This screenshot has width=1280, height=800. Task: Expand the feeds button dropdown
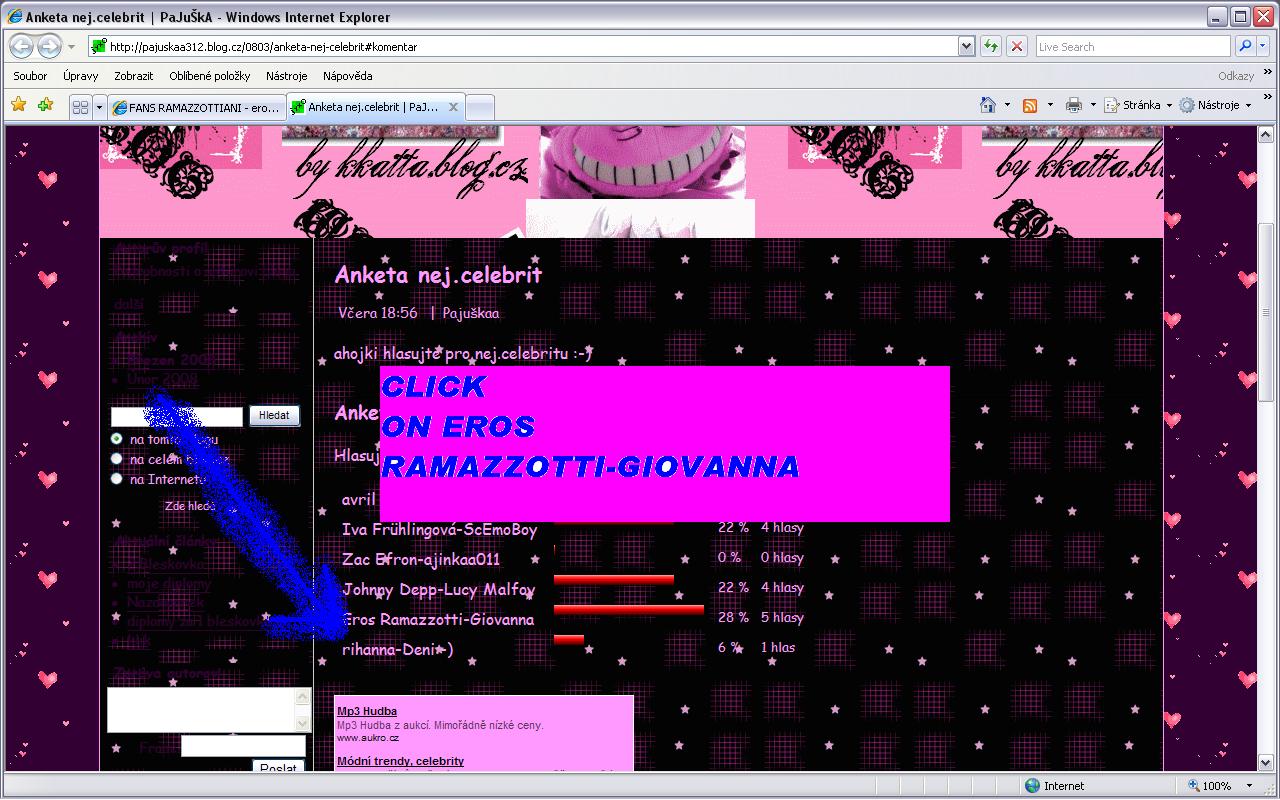coord(1049,105)
